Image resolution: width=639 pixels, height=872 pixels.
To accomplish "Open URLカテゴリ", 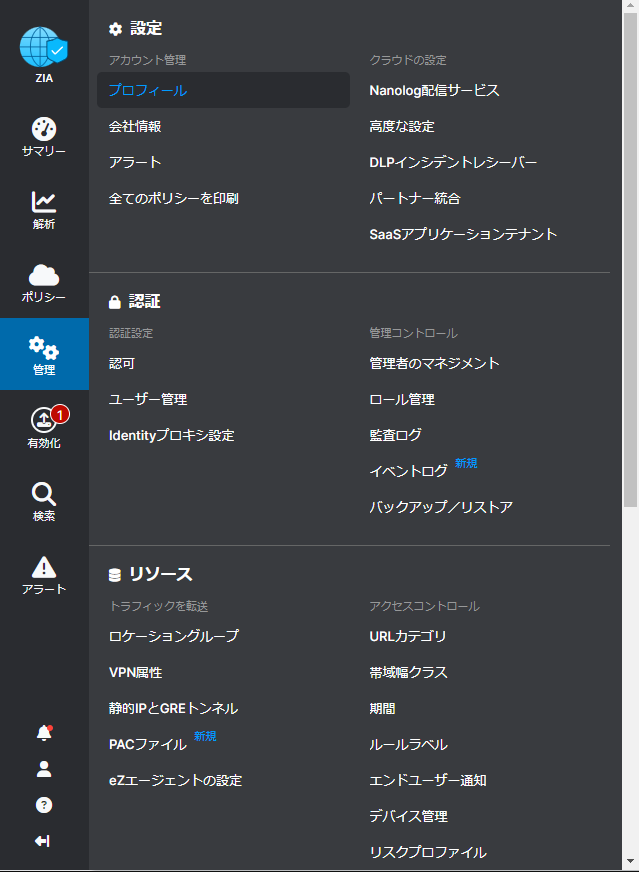I will [x=408, y=636].
